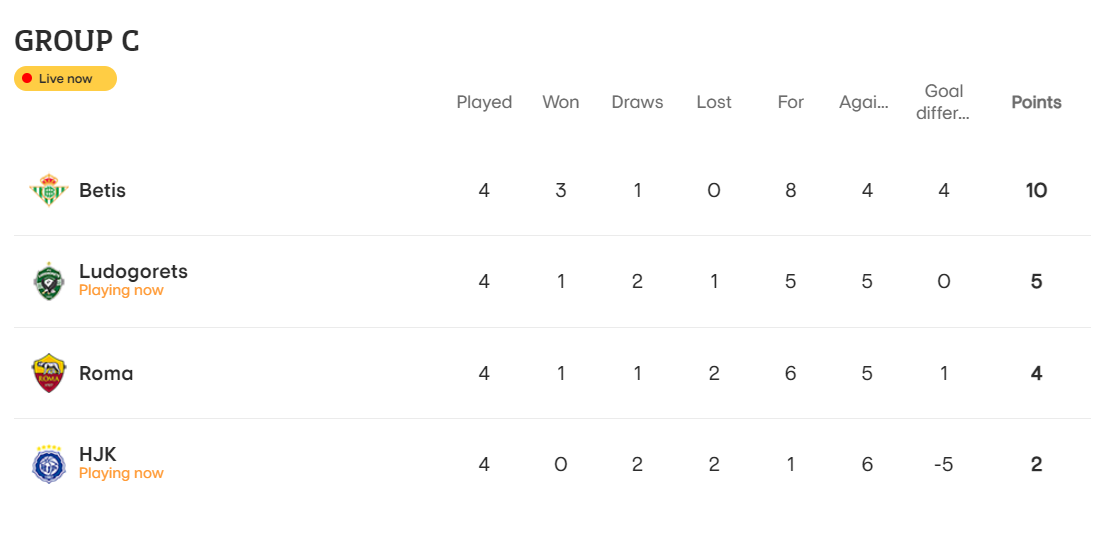The width and height of the screenshot is (1106, 537).
Task: Click Playing now under HJK
Action: tap(121, 473)
